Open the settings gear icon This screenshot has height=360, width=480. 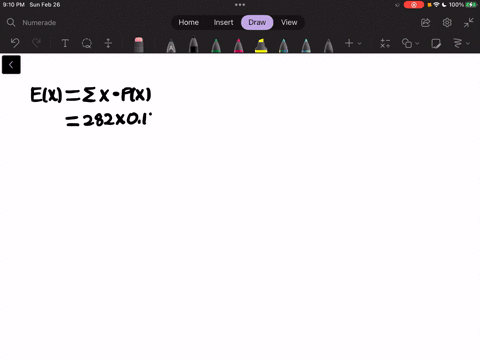[x=447, y=22]
